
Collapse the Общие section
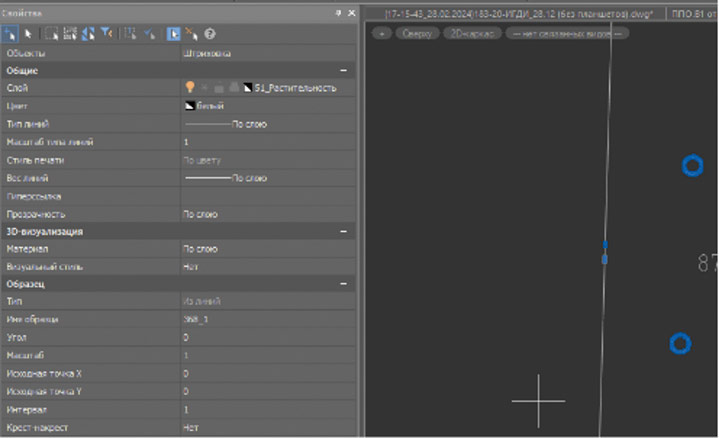[343, 71]
